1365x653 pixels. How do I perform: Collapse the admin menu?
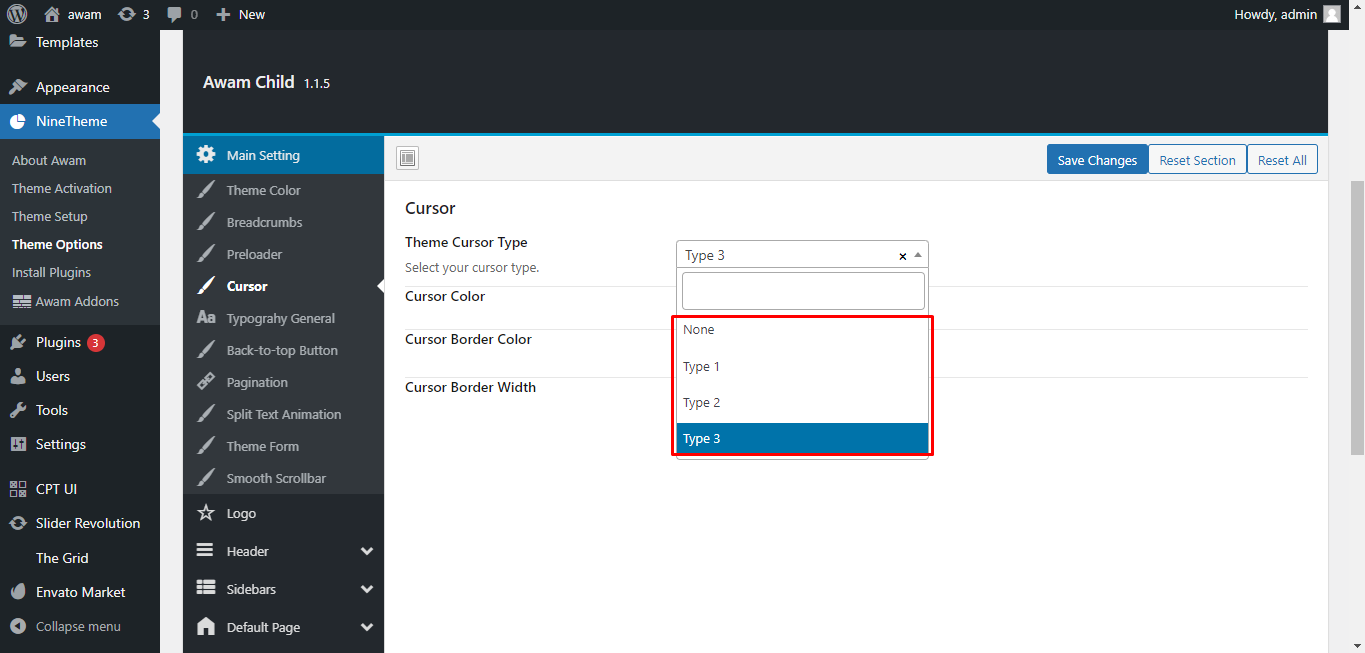[x=78, y=626]
